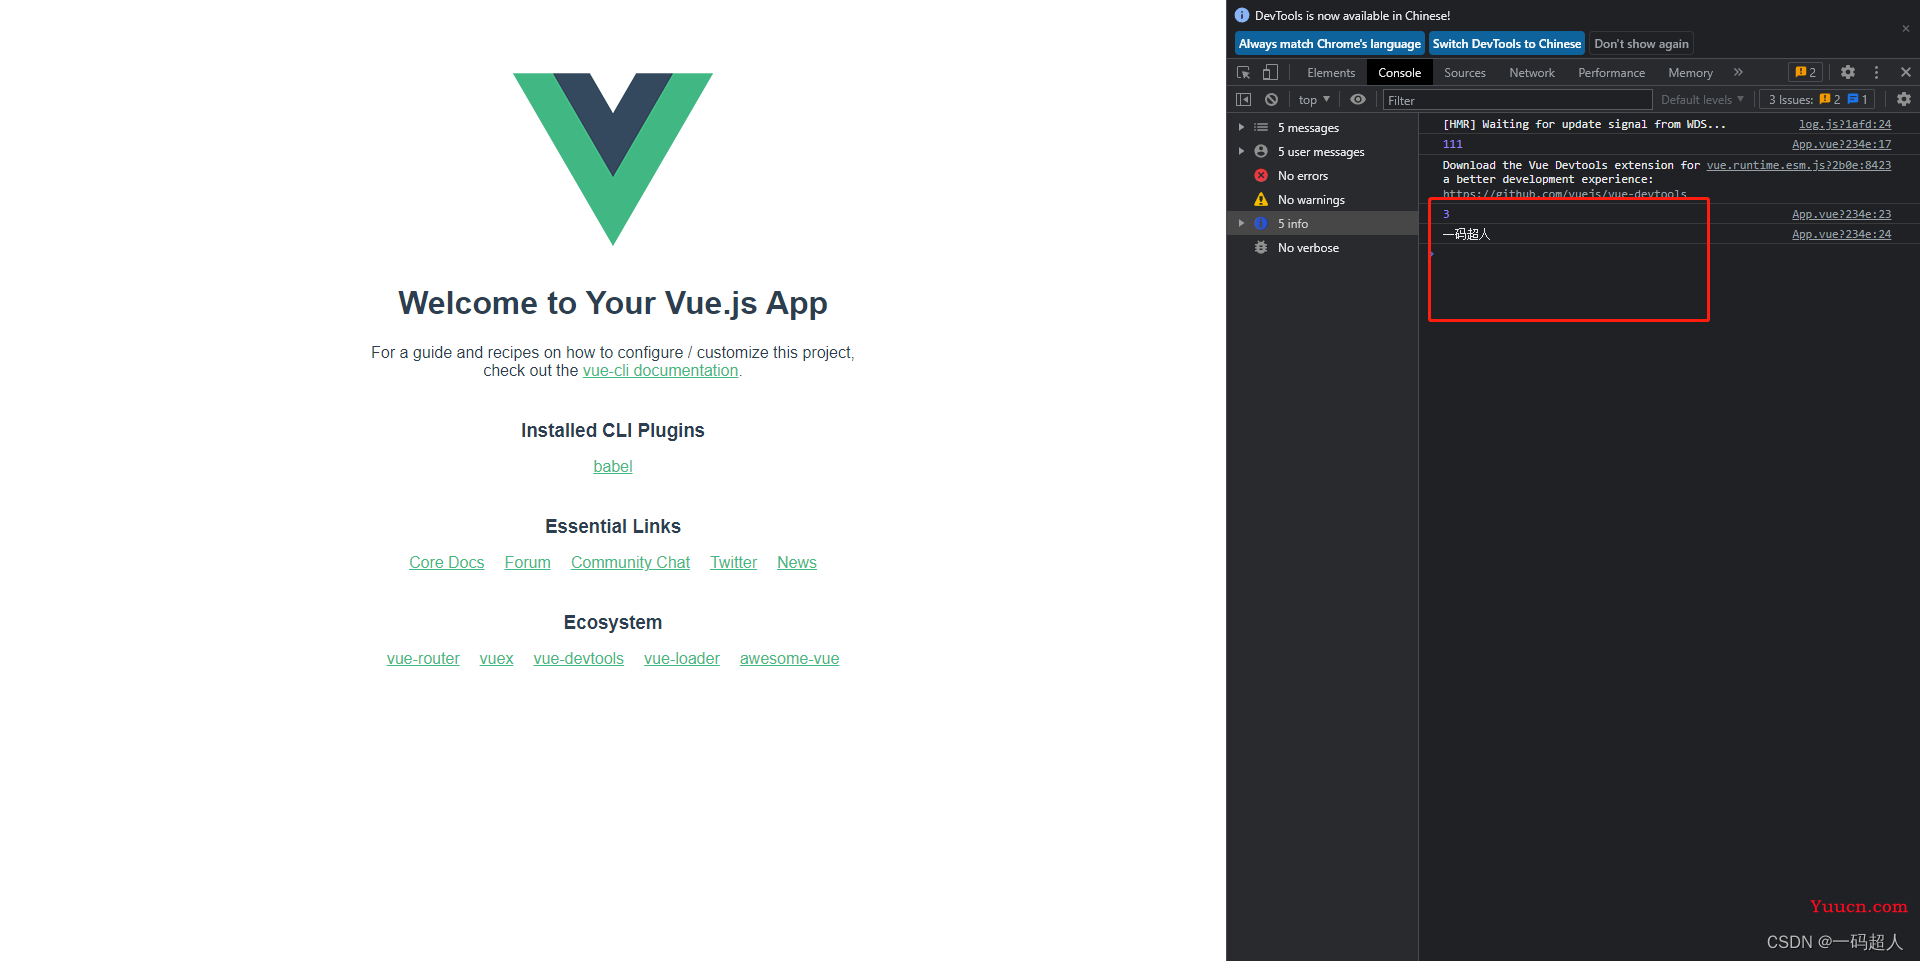The height and width of the screenshot is (961, 1920).
Task: Click Switch DevTools to Chinese button
Action: (1506, 43)
